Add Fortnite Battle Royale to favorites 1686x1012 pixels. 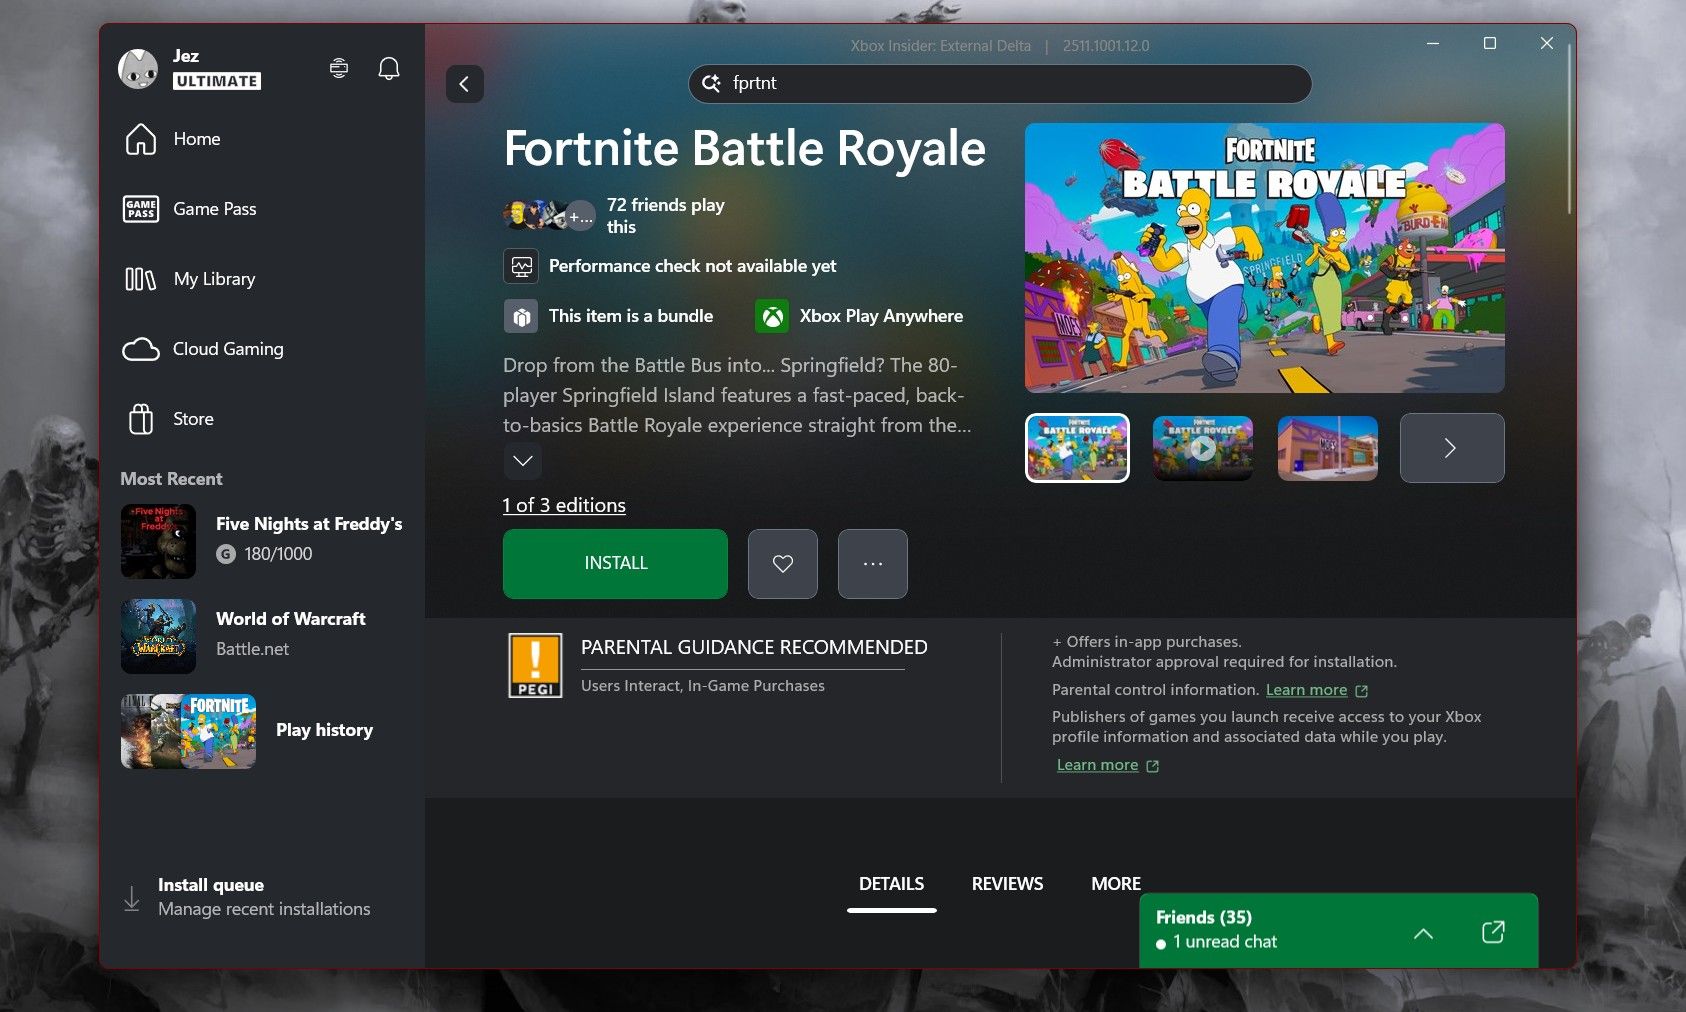pyautogui.click(x=782, y=563)
